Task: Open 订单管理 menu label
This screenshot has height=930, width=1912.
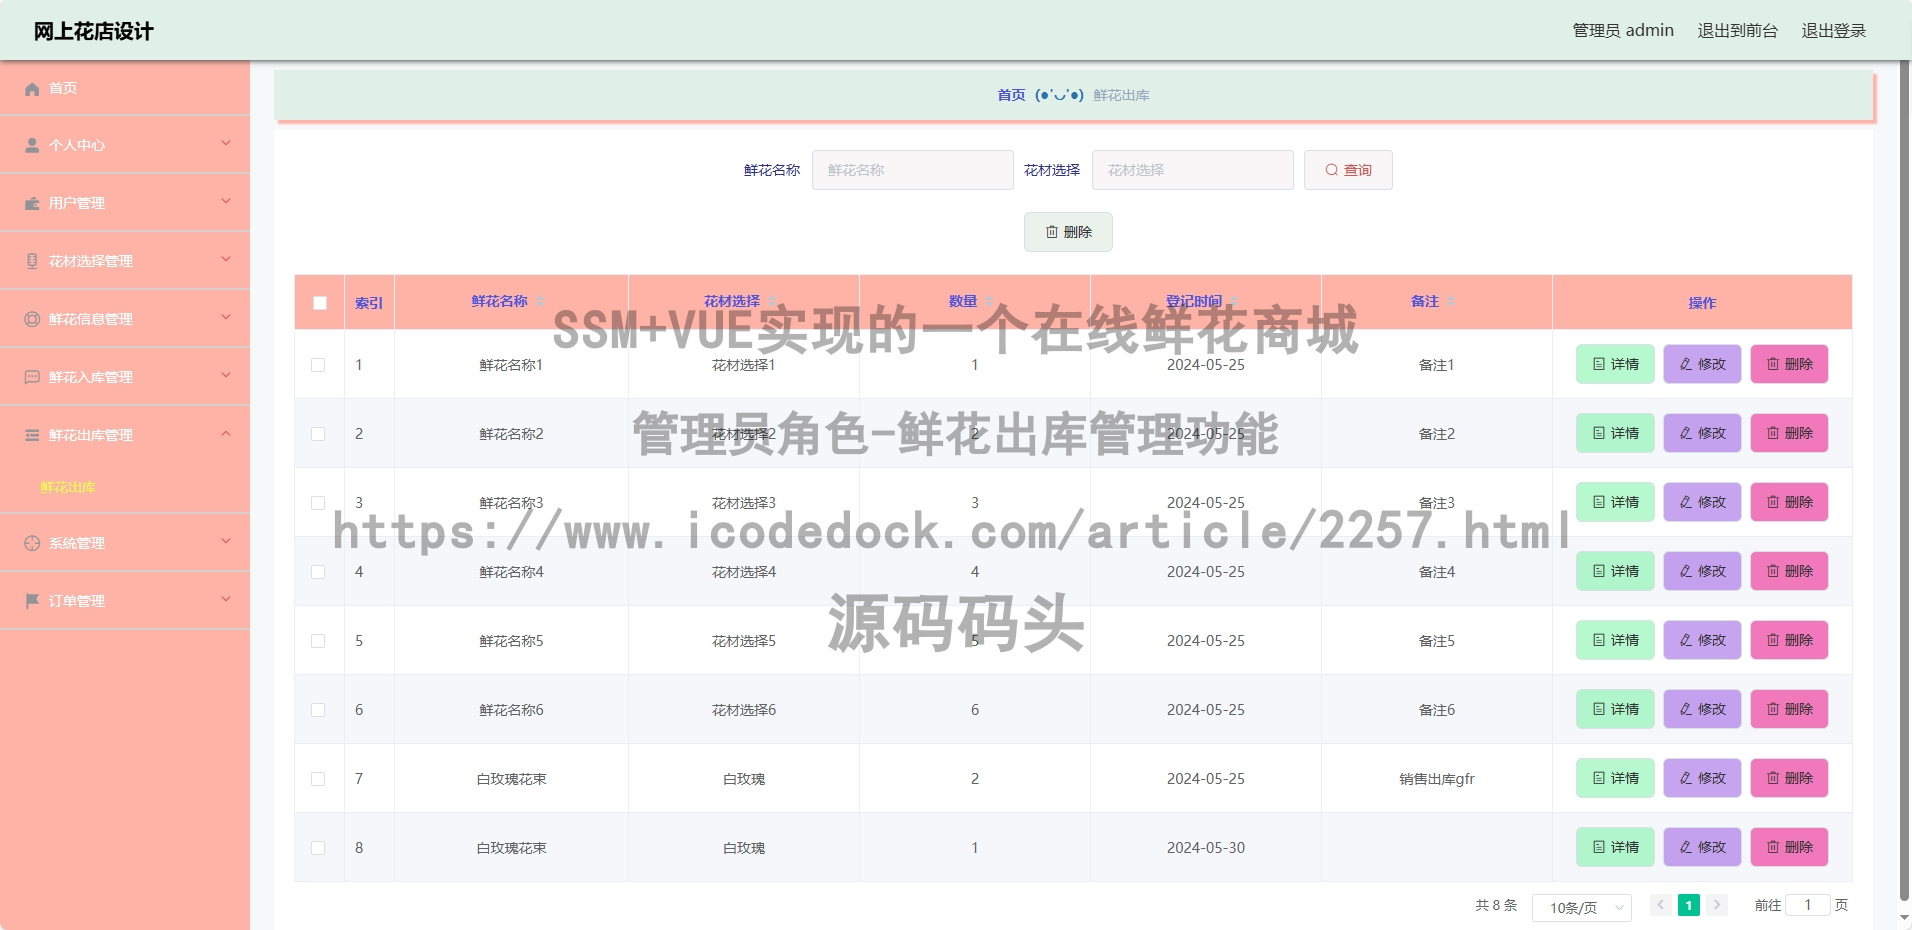Action: (x=77, y=602)
